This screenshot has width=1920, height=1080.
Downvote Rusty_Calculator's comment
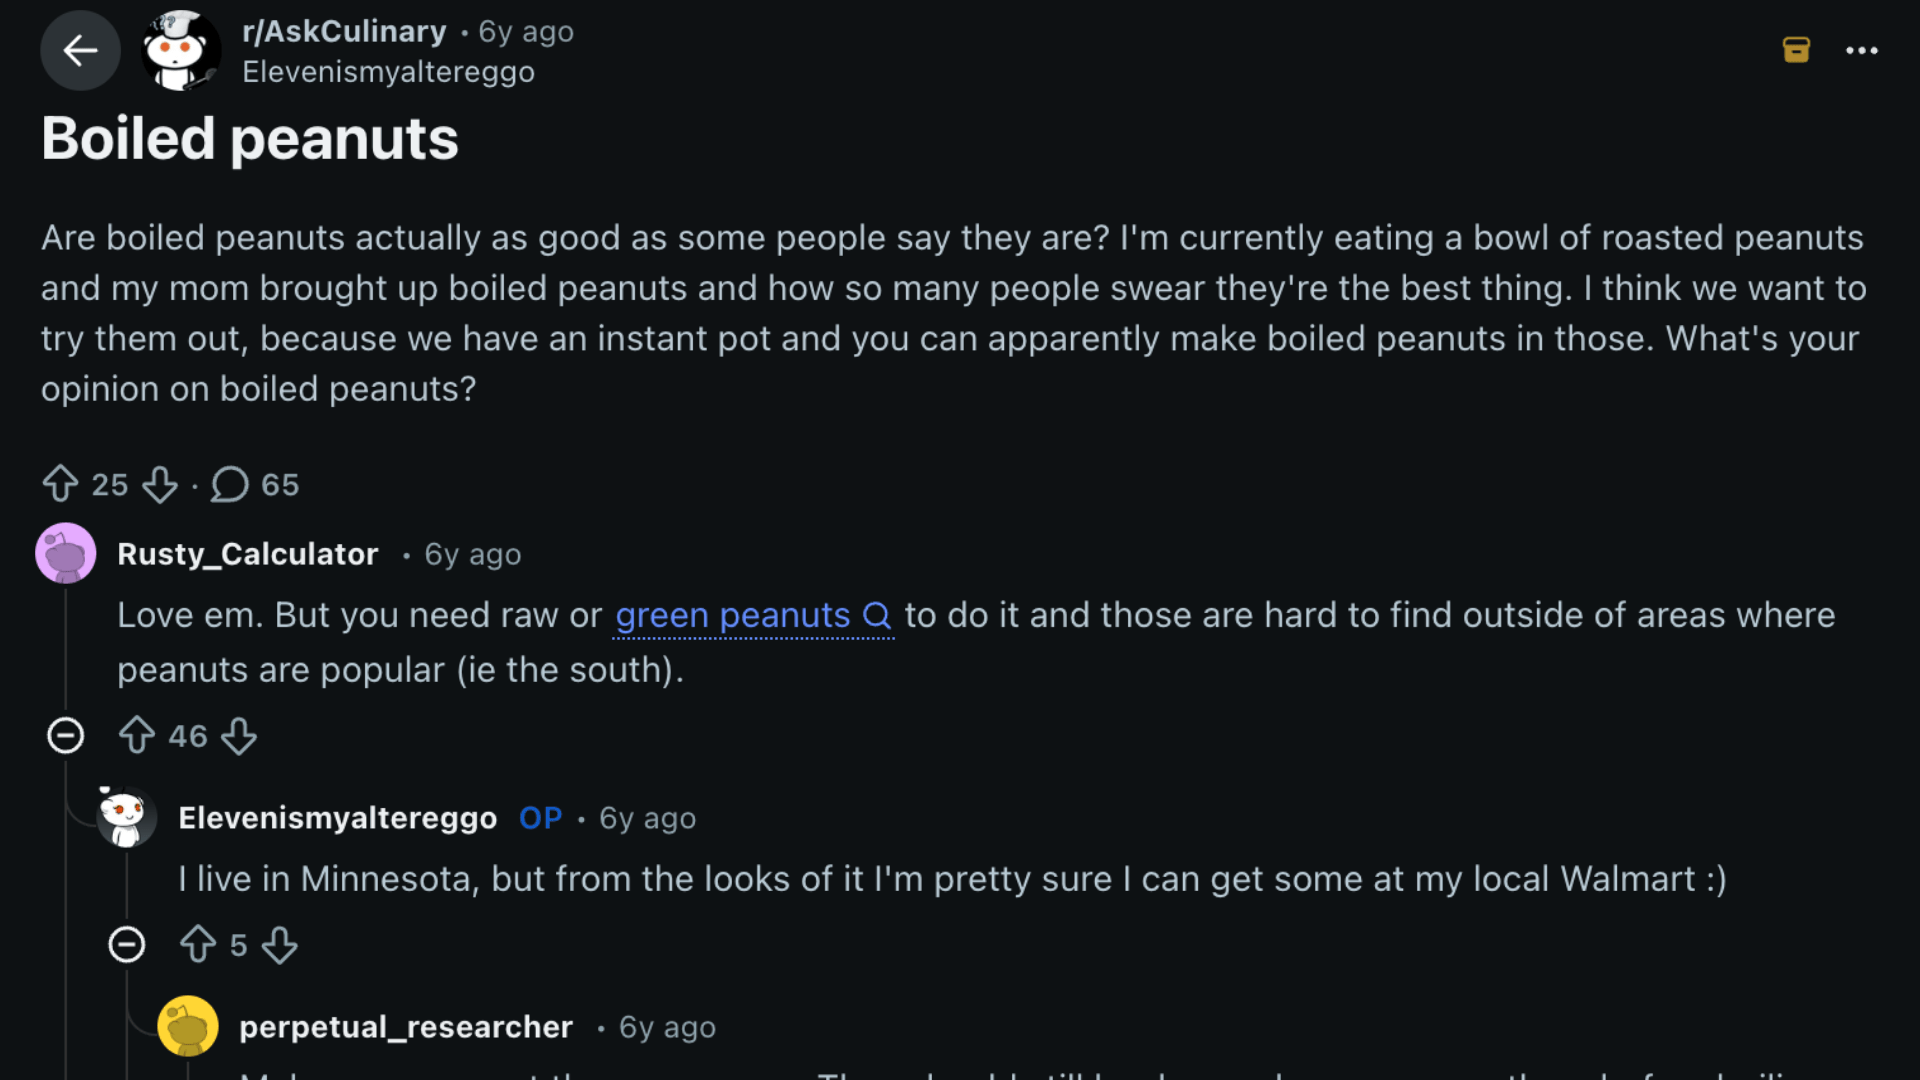pyautogui.click(x=239, y=736)
